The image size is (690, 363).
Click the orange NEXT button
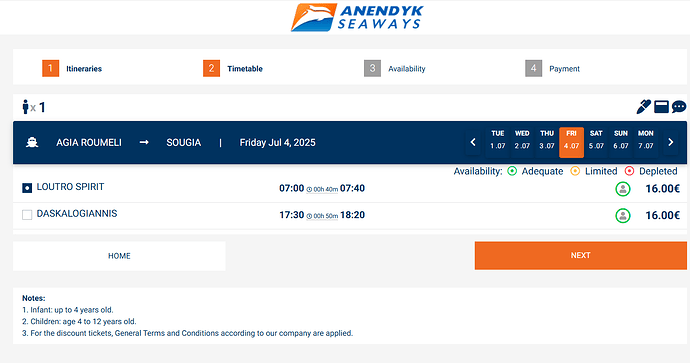pyautogui.click(x=580, y=255)
